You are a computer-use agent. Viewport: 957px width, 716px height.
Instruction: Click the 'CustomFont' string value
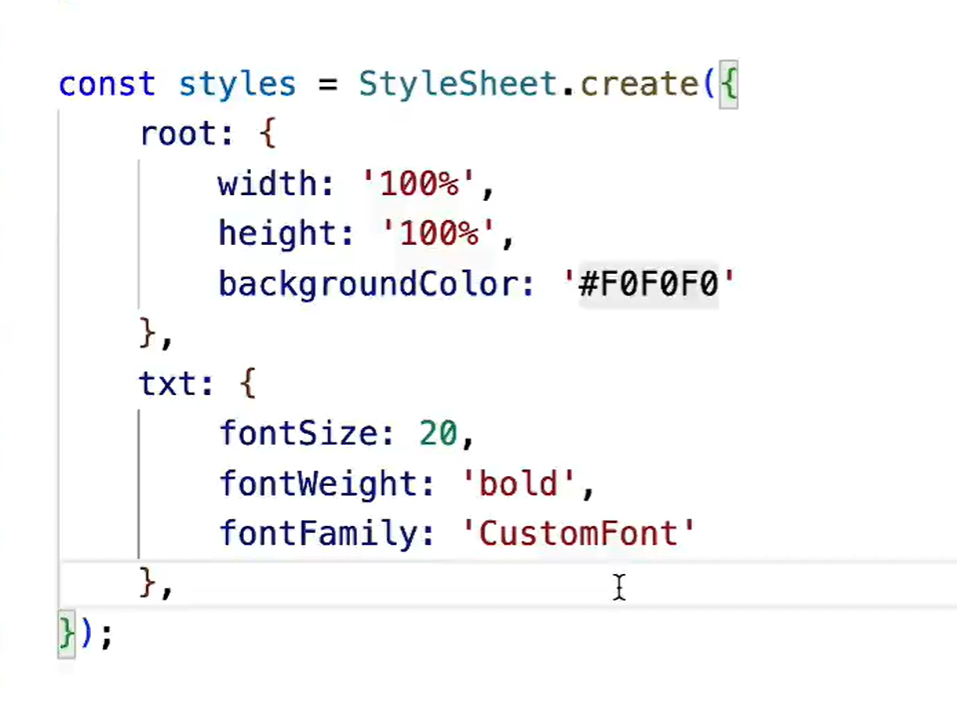(x=578, y=533)
